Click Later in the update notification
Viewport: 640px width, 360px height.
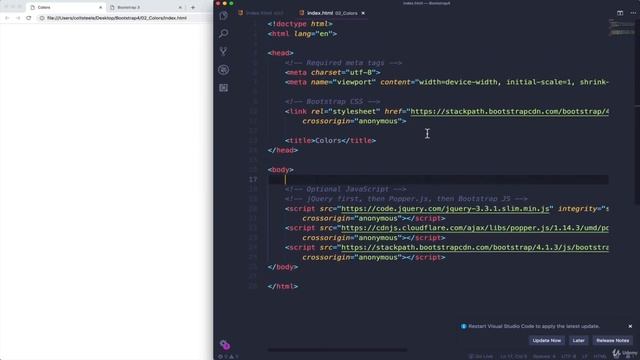[578, 340]
